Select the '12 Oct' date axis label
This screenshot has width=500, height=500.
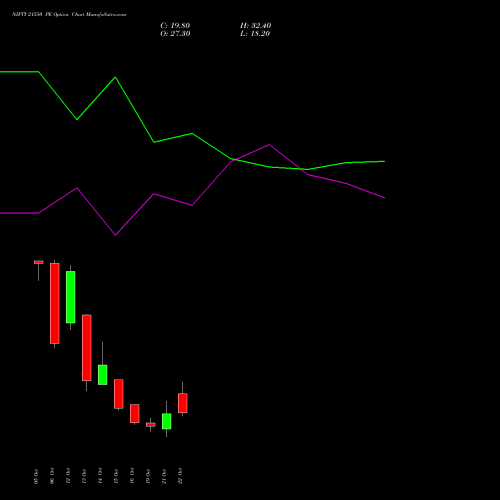coord(68,476)
